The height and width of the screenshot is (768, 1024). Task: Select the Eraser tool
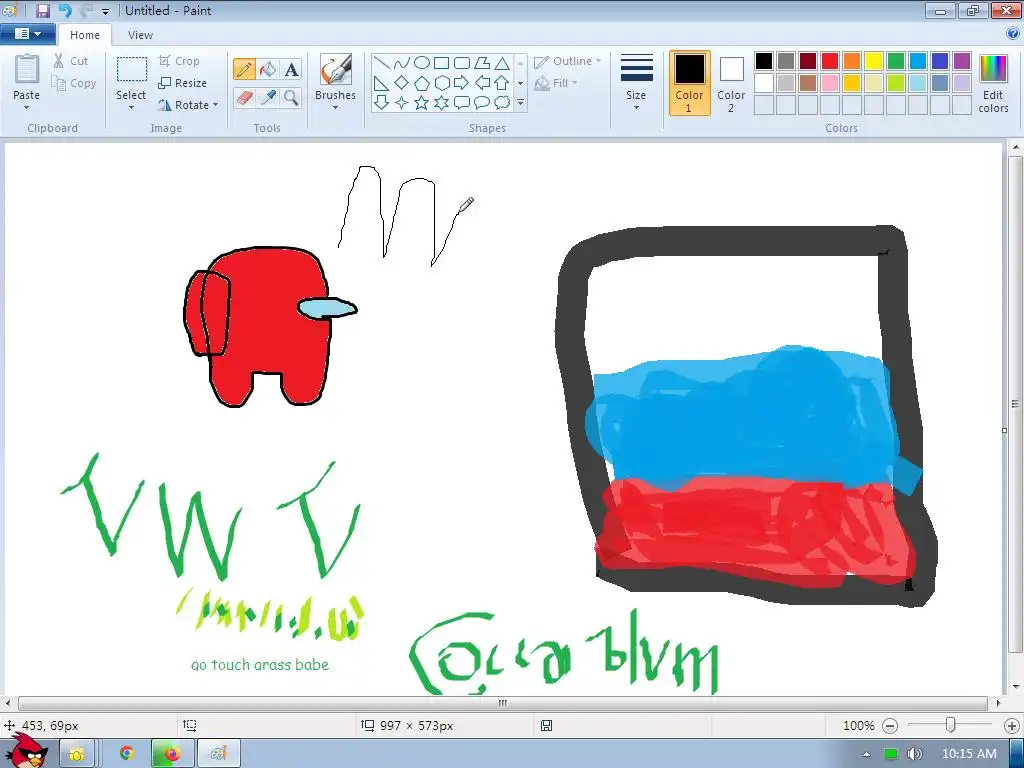point(244,98)
